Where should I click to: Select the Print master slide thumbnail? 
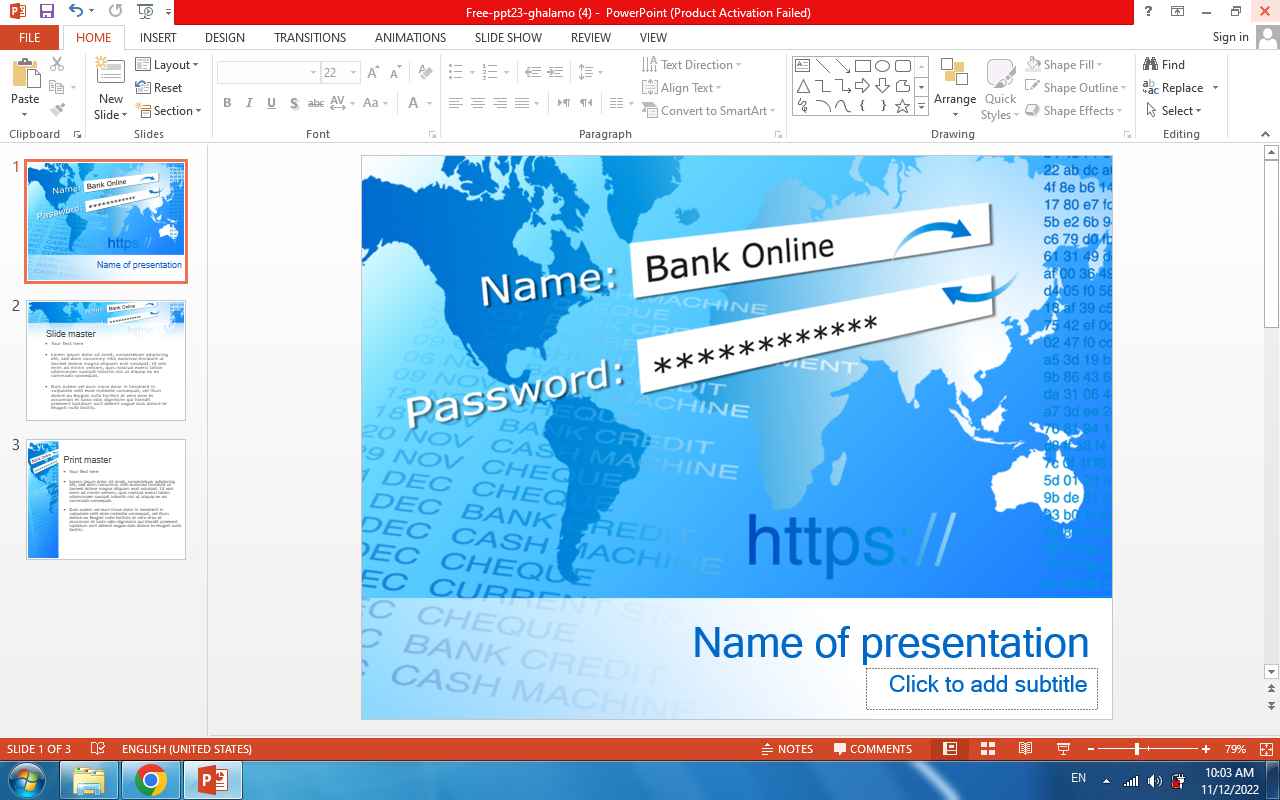[x=106, y=498]
